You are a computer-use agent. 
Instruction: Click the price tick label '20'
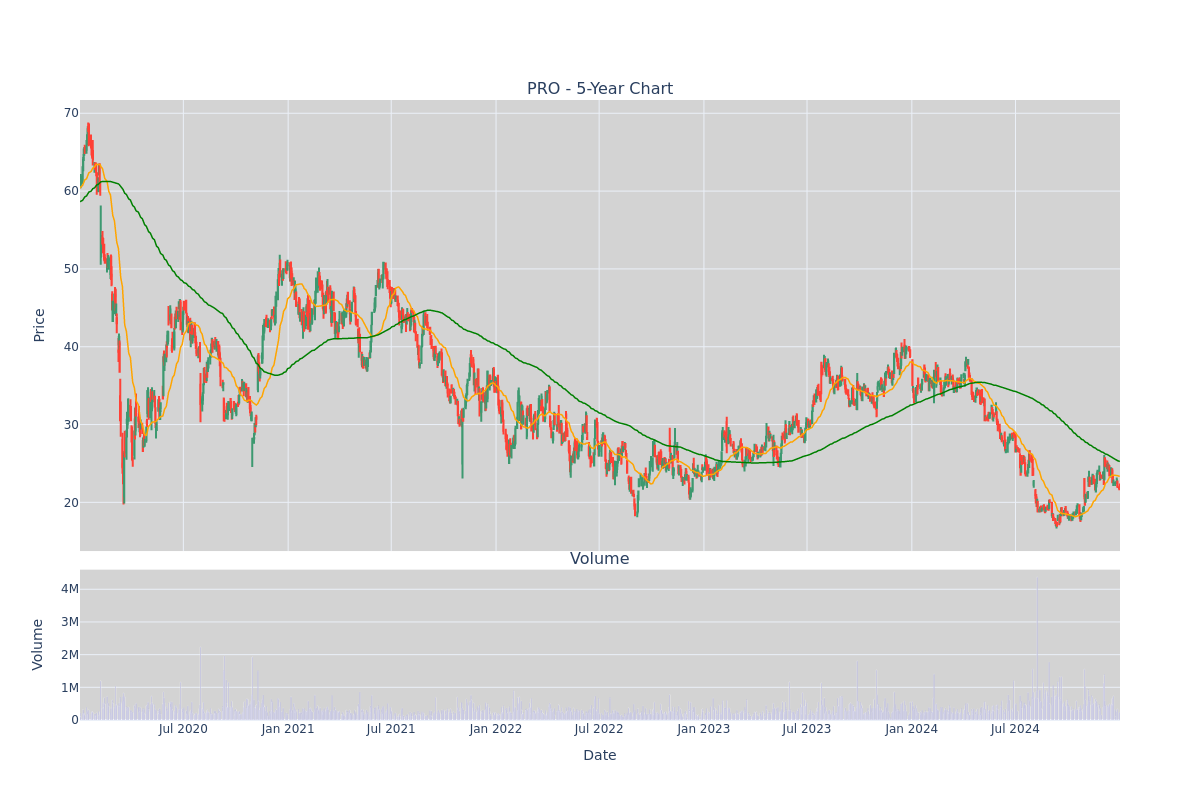[x=71, y=503]
